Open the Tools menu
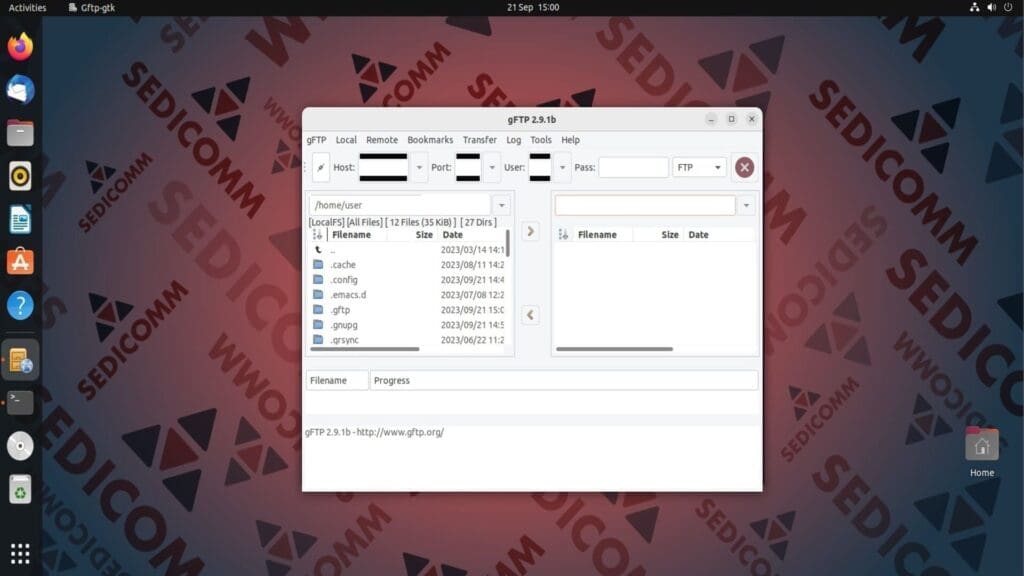 (x=541, y=140)
